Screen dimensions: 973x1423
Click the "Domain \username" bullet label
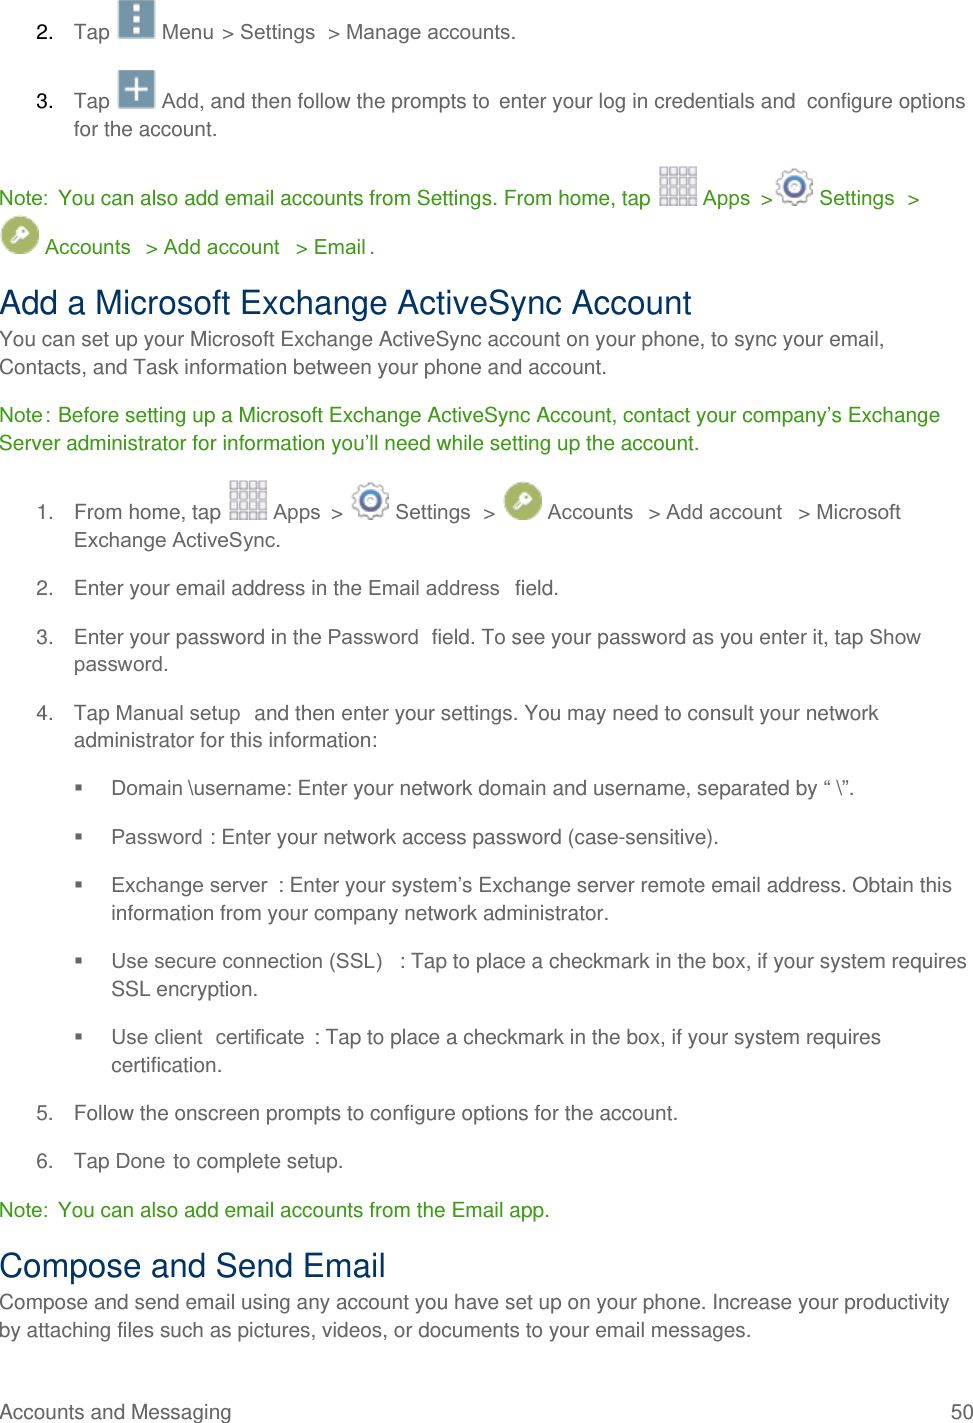(x=201, y=788)
